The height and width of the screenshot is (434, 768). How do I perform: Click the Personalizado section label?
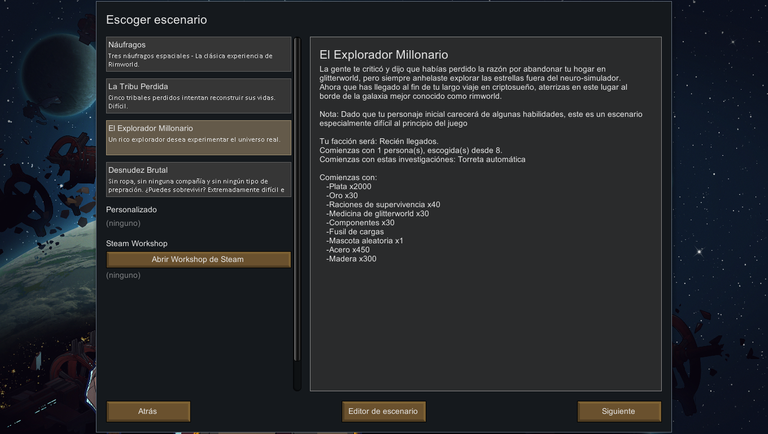pyautogui.click(x=131, y=210)
